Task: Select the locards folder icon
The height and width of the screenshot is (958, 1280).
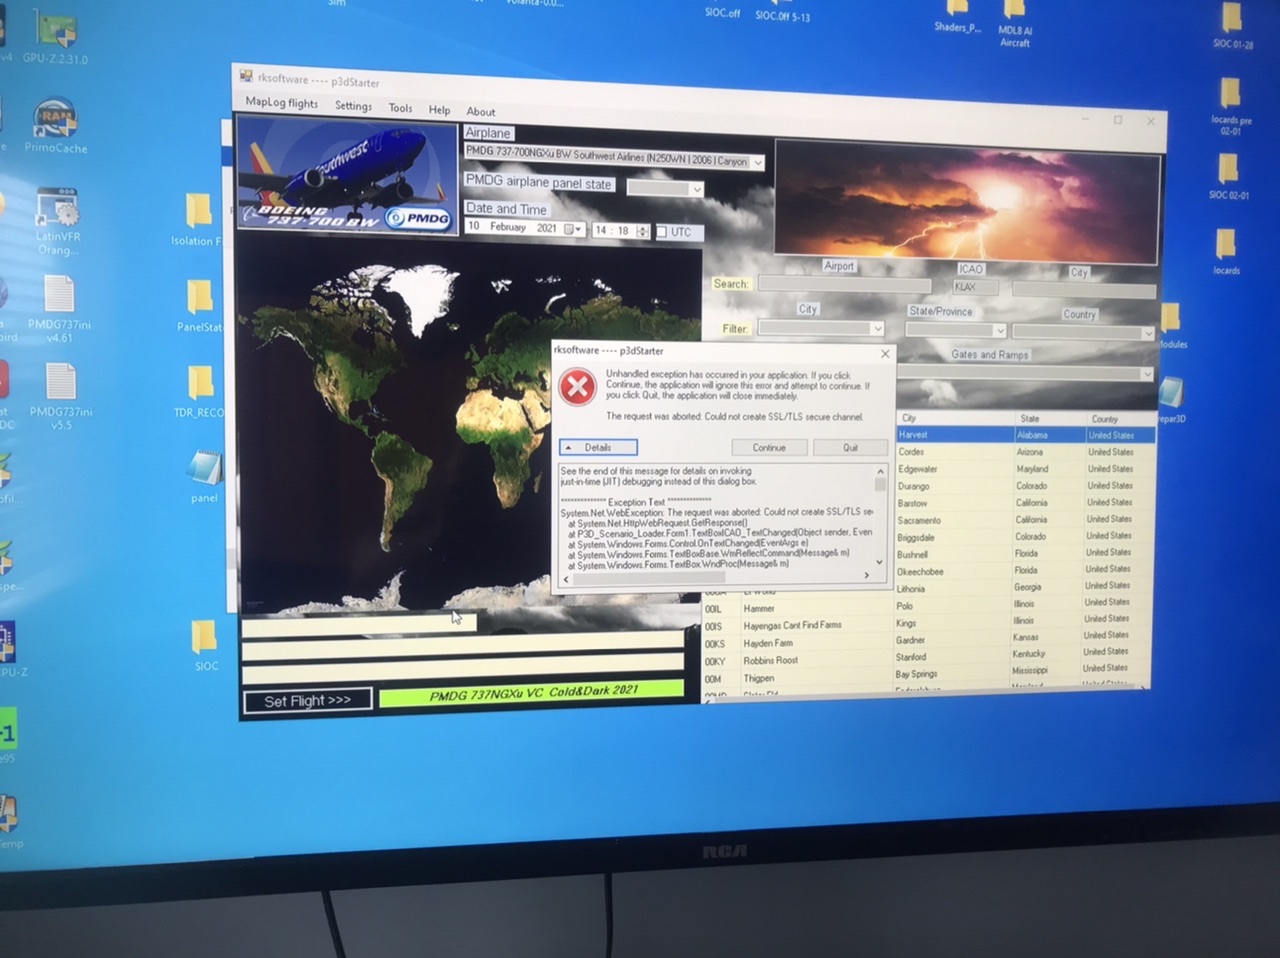Action: click(1226, 252)
